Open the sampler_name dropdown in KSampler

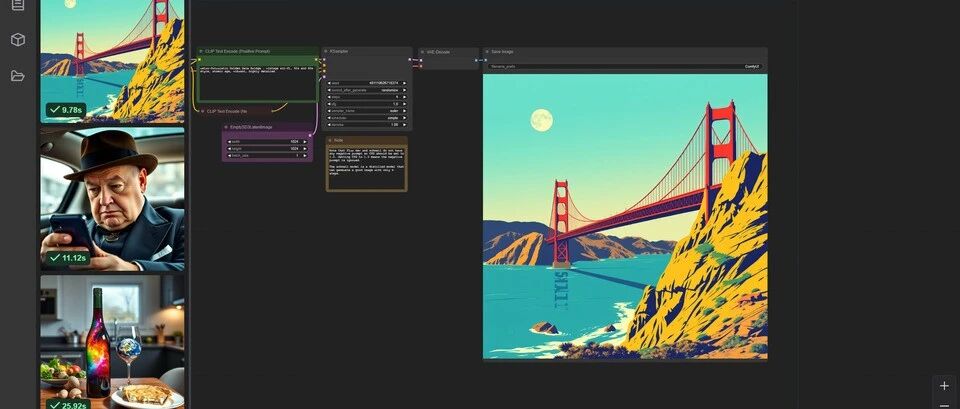[x=367, y=111]
